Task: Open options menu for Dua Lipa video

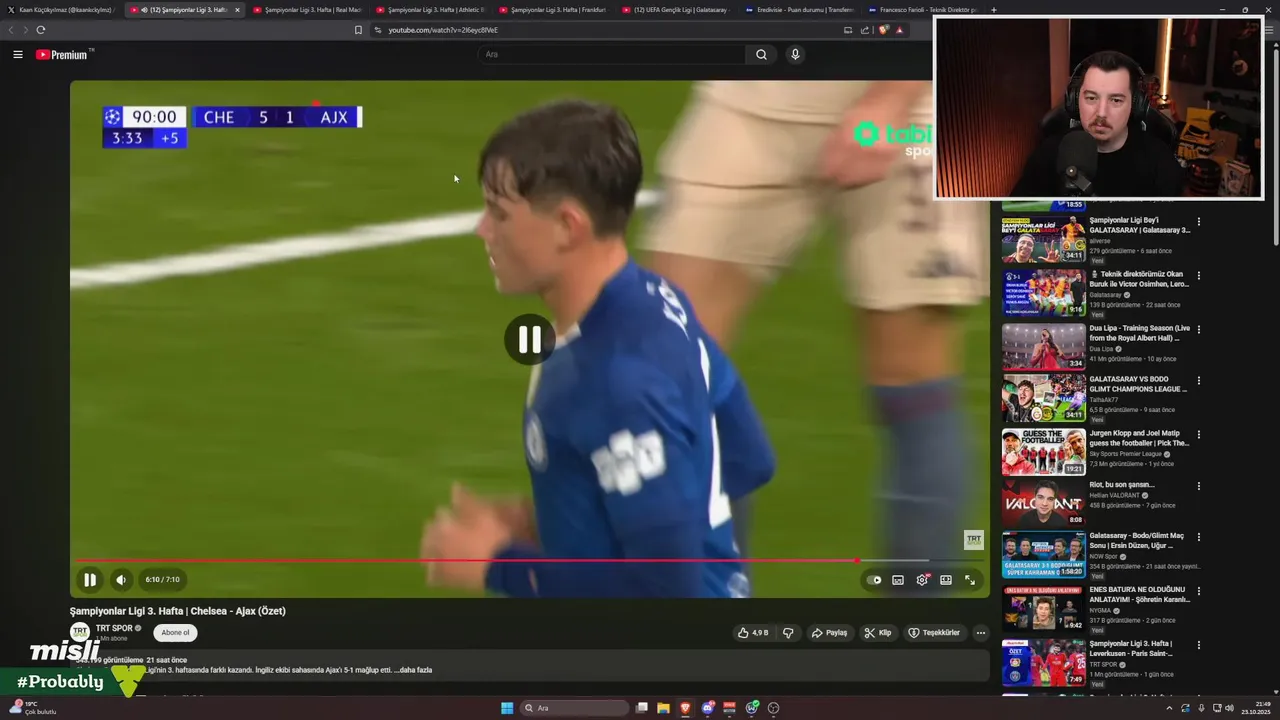Action: (x=1199, y=330)
